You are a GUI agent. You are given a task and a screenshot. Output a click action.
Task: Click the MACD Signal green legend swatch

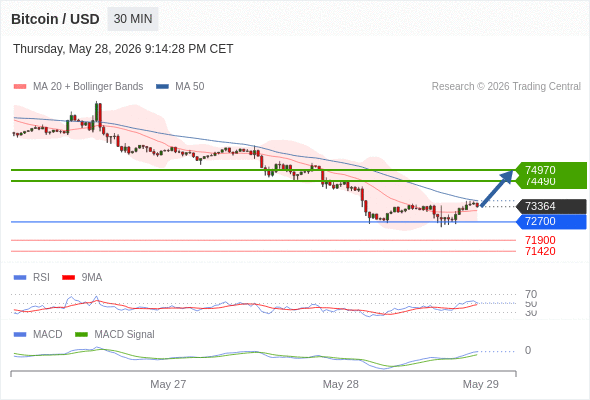[81, 335]
